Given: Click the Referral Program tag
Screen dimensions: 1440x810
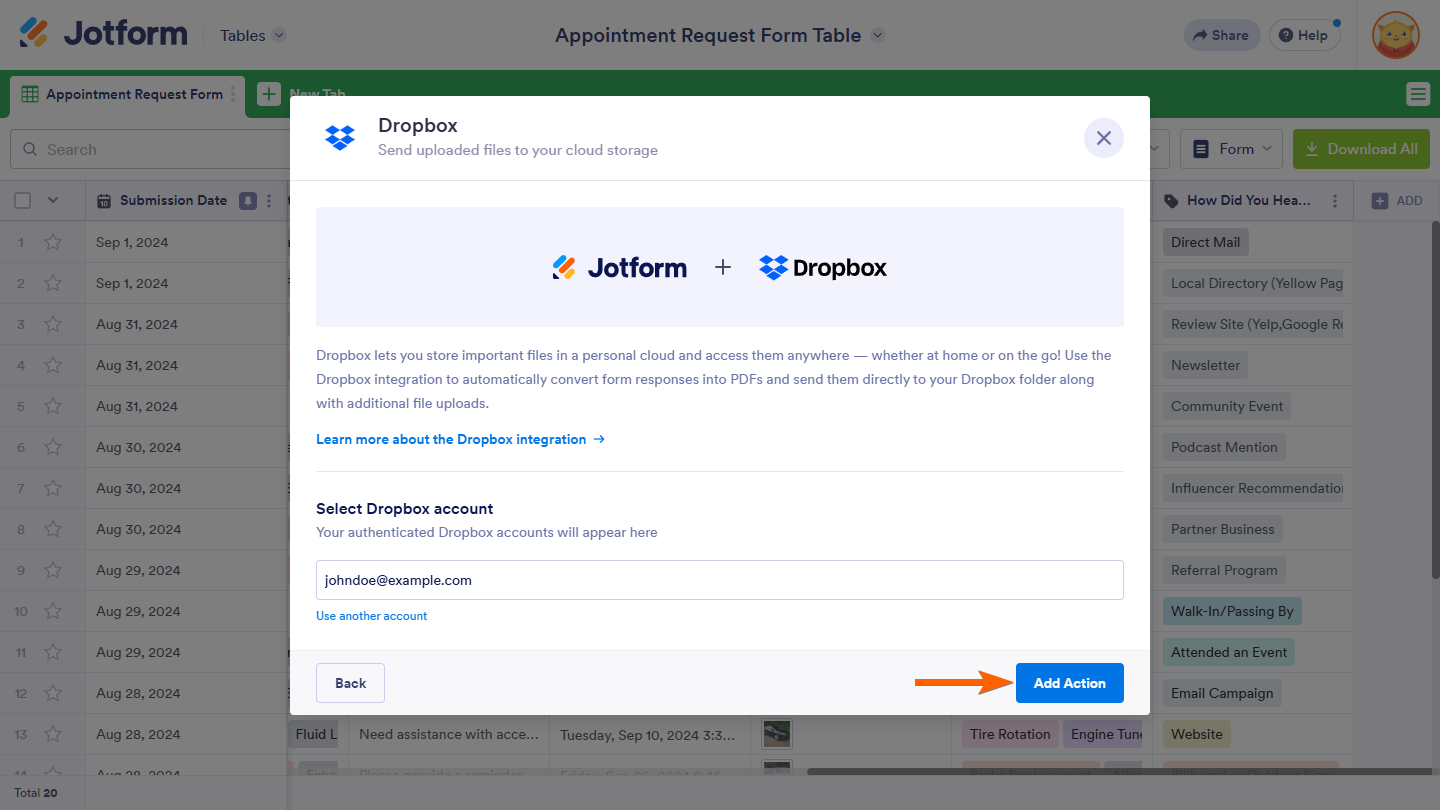Looking at the screenshot, I should 1224,570.
